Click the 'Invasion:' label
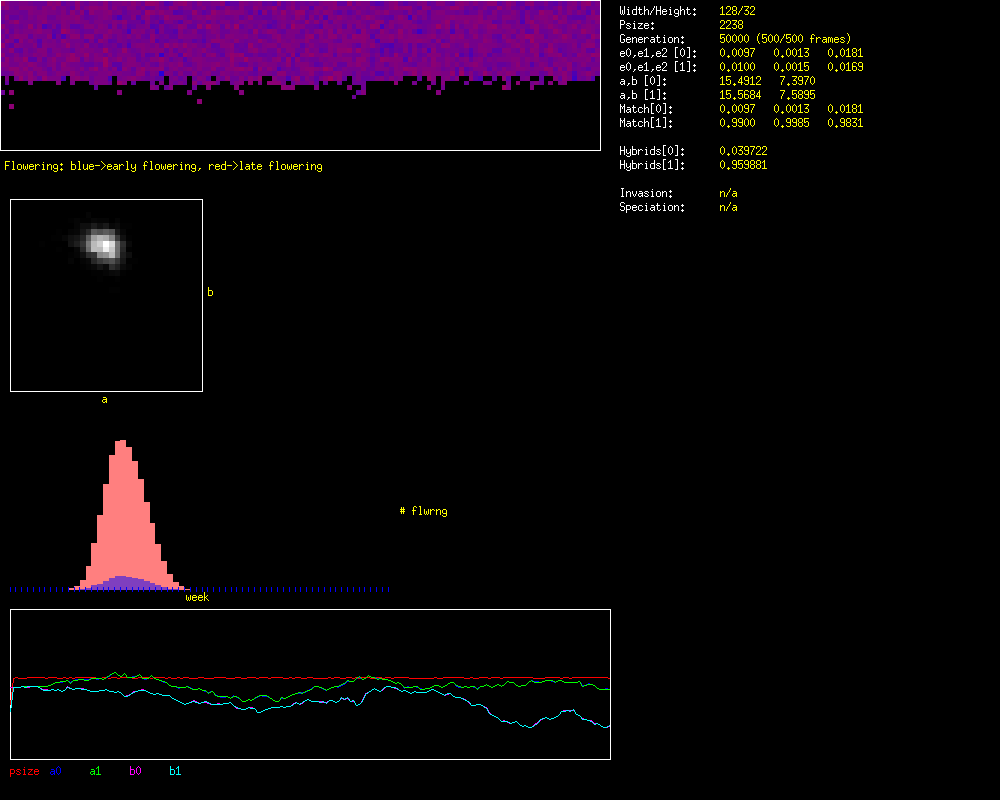Screen dimensions: 1000x800 tap(646, 193)
